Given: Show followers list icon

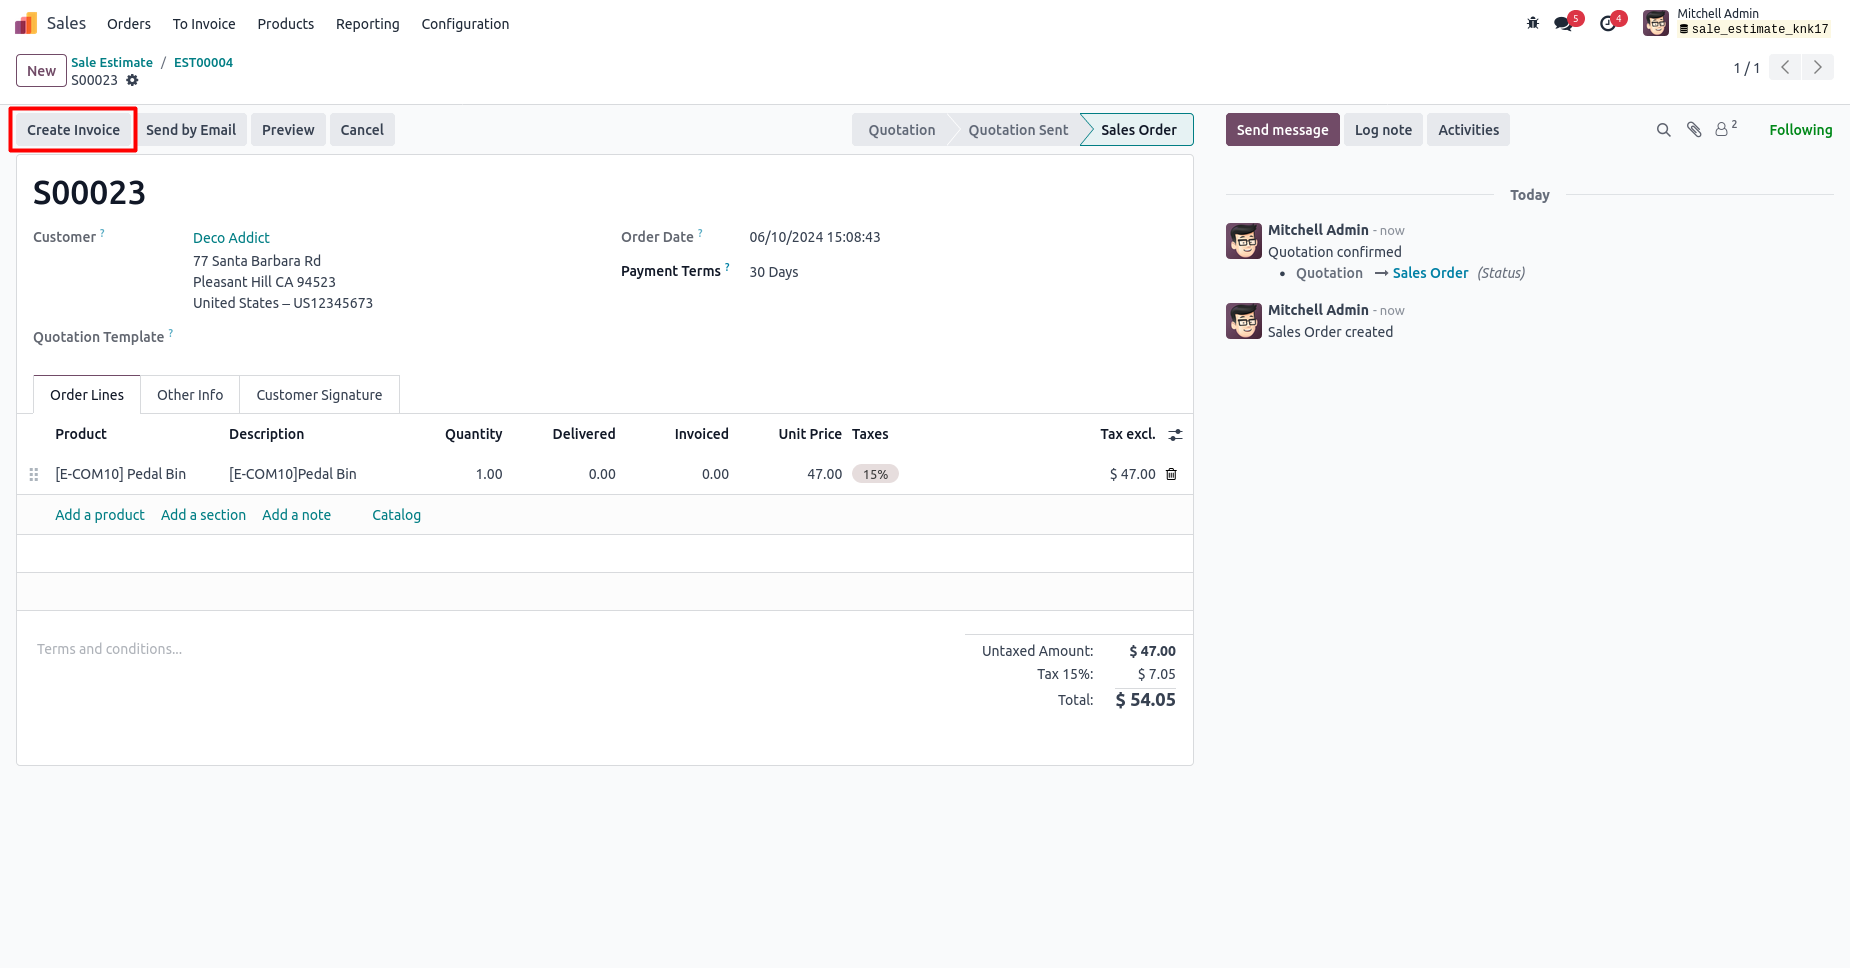Looking at the screenshot, I should [1726, 129].
